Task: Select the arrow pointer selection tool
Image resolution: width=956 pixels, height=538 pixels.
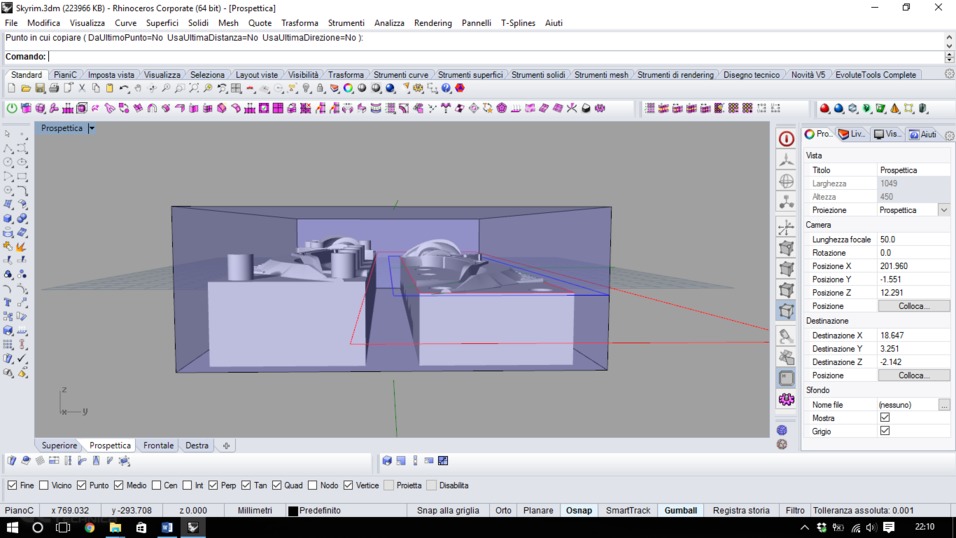Action: click(x=8, y=134)
